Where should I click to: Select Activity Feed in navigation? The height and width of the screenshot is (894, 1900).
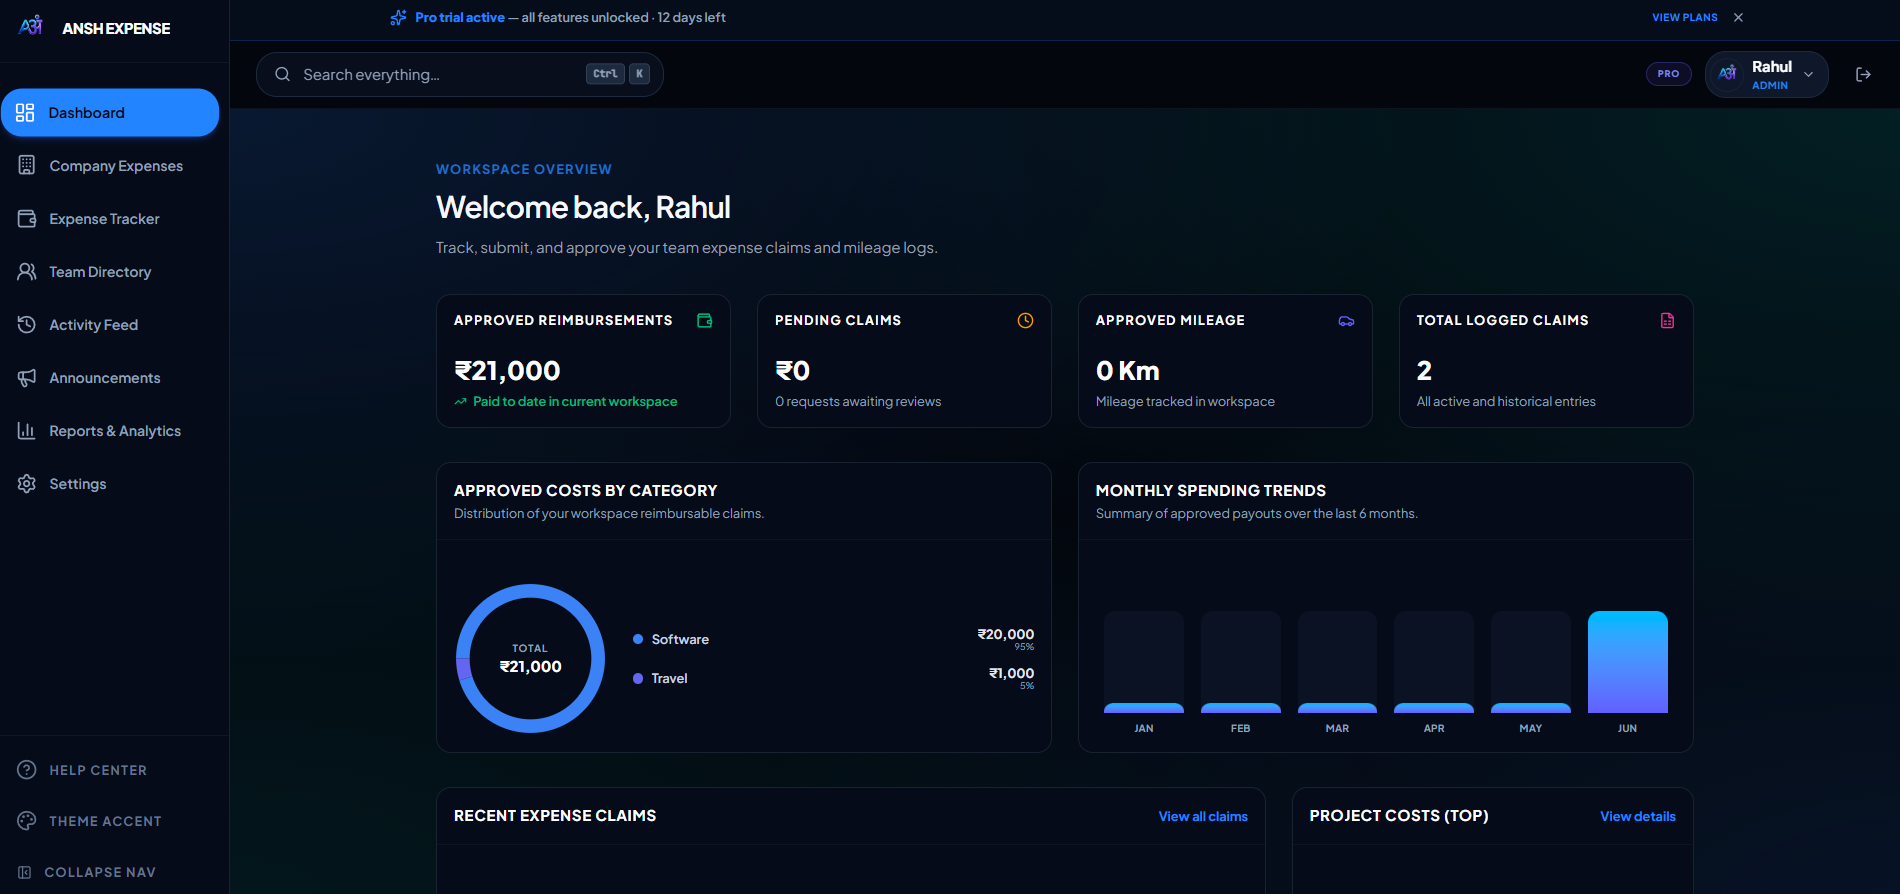(110, 324)
